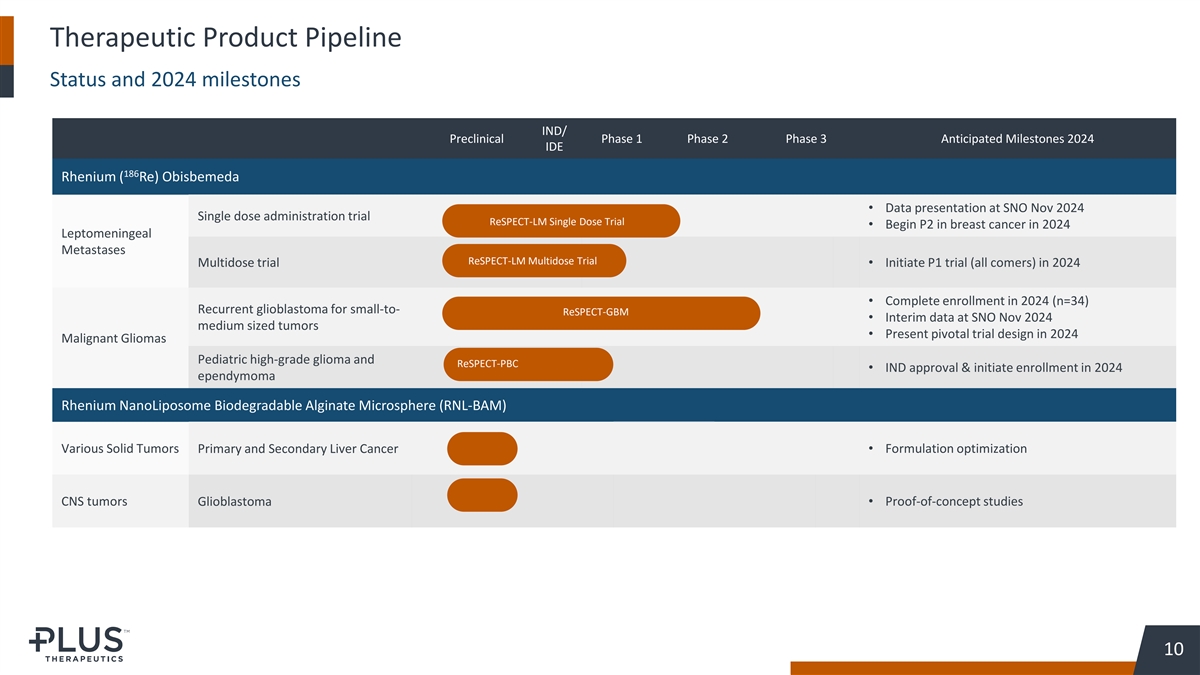
Task: Select the Phase 3 column header
Action: [x=805, y=139]
